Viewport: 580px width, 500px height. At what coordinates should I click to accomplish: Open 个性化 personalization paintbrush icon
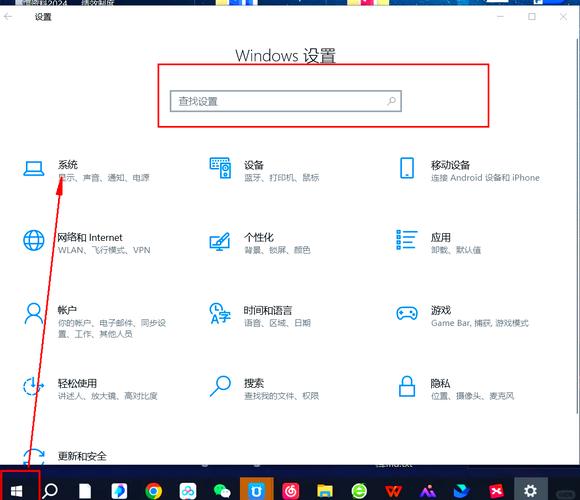(220, 241)
